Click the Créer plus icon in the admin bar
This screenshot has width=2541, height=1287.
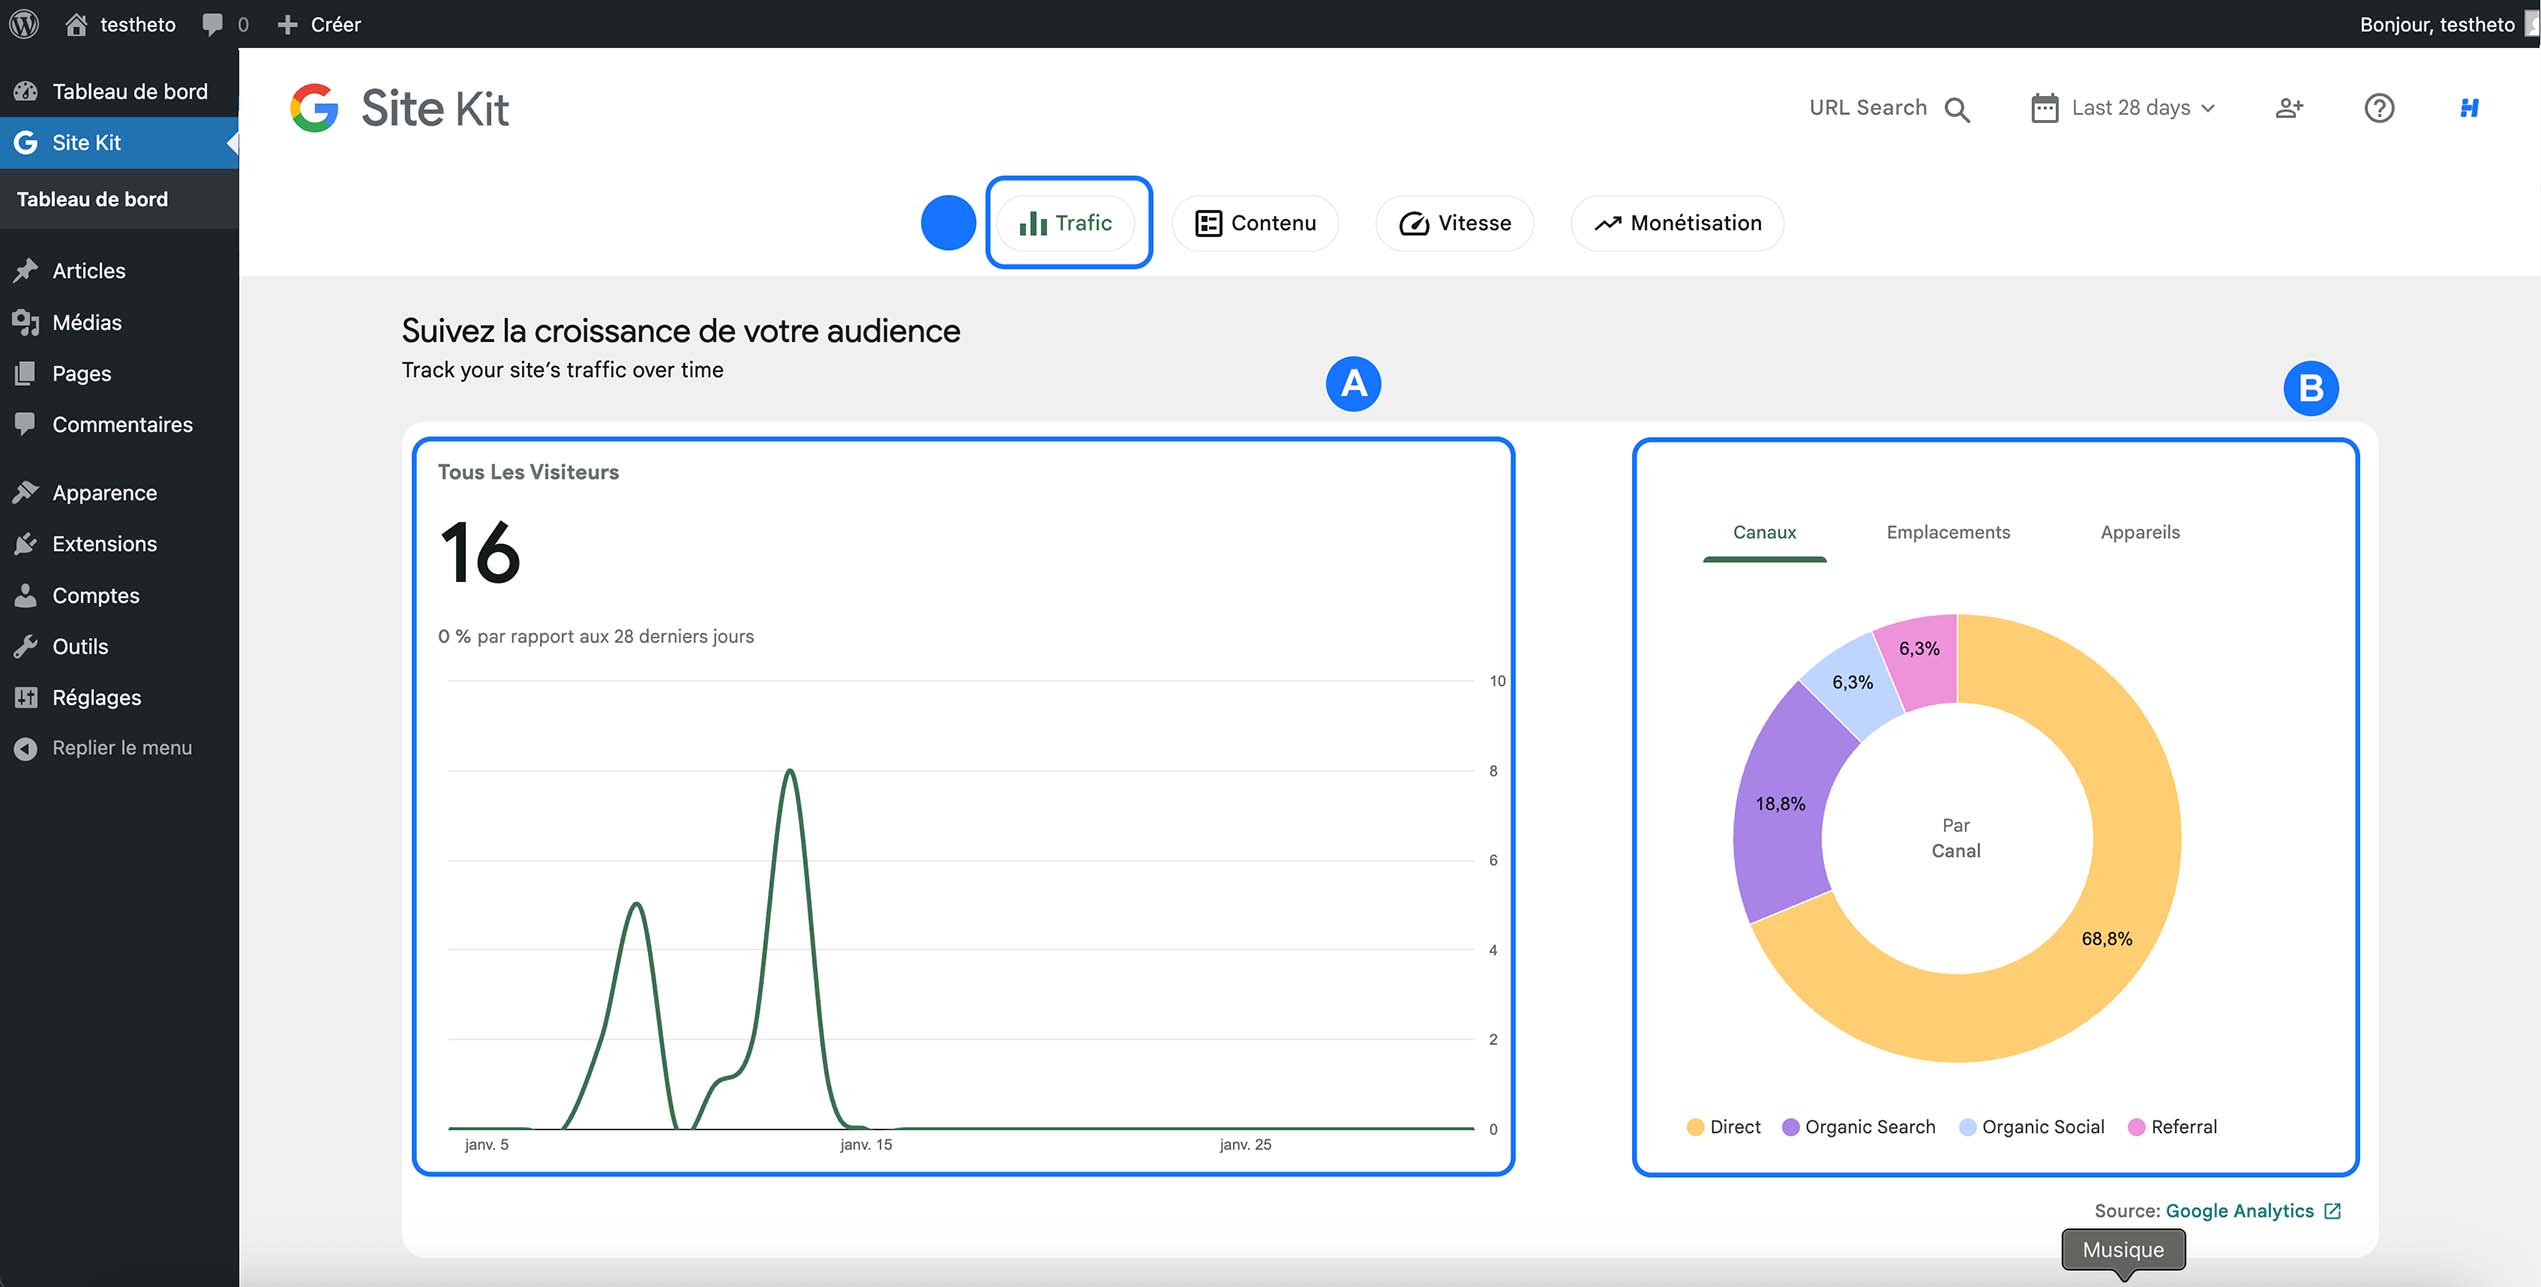(288, 23)
